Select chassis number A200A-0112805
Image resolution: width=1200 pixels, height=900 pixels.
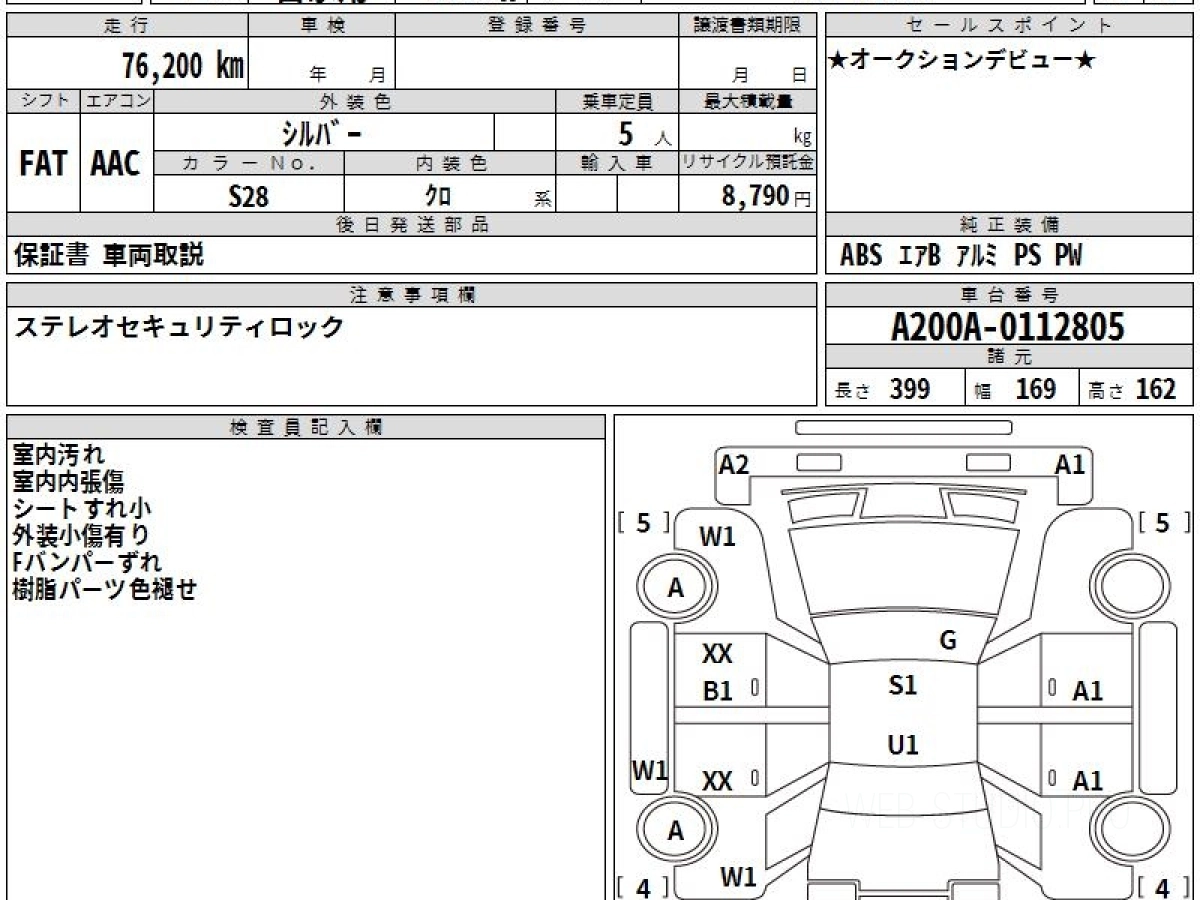pyautogui.click(x=1008, y=327)
